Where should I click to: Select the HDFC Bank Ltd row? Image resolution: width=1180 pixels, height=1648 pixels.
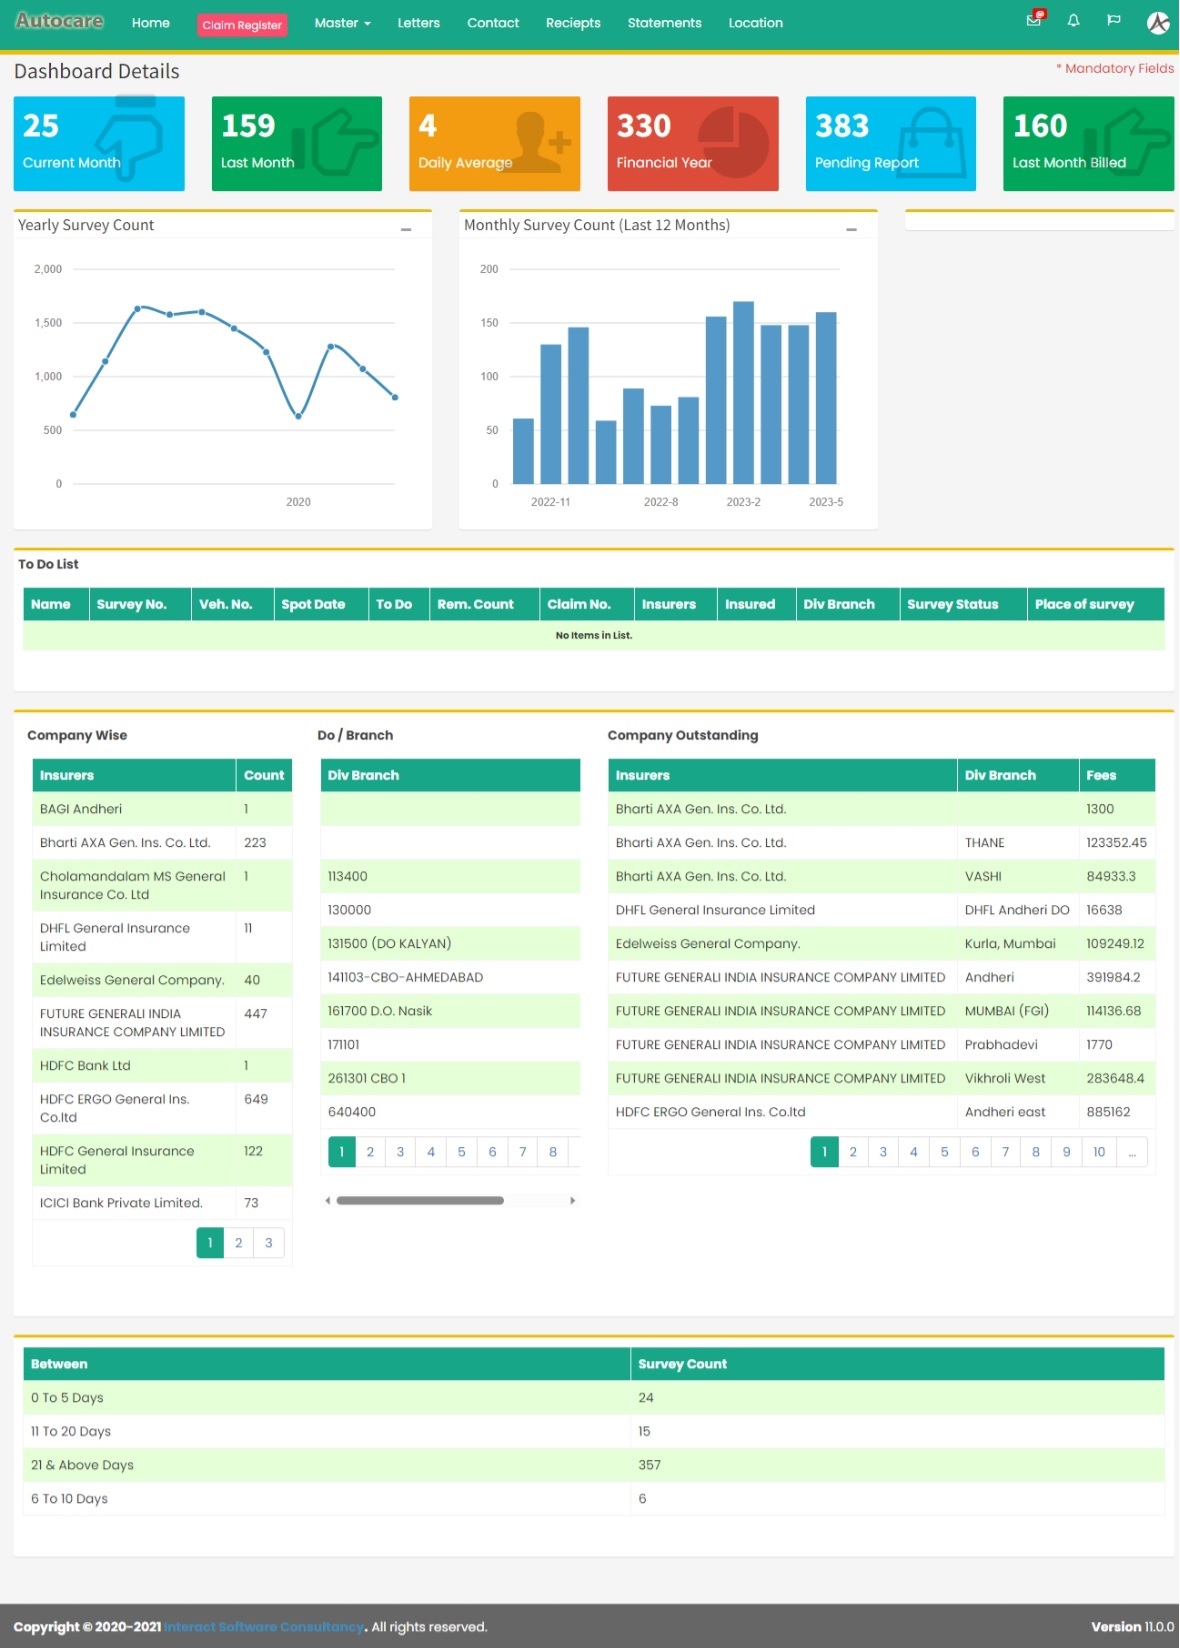coord(162,1066)
